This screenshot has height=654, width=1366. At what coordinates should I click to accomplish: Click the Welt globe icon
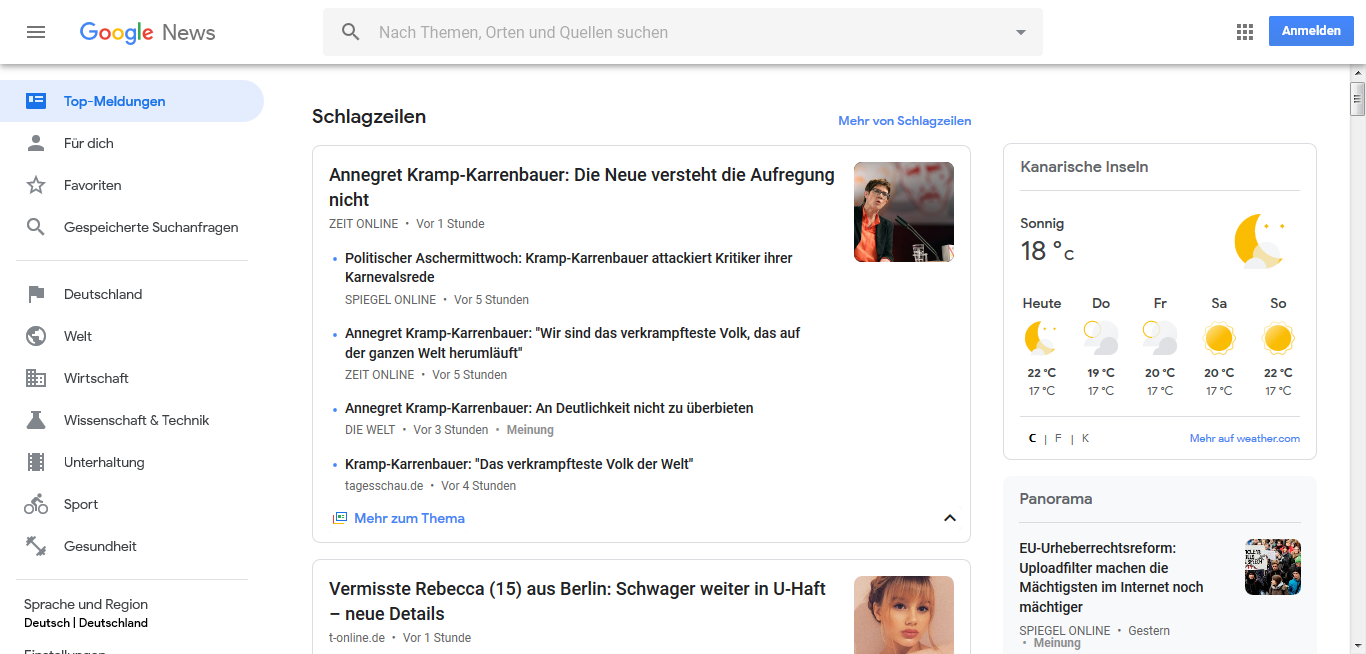36,336
